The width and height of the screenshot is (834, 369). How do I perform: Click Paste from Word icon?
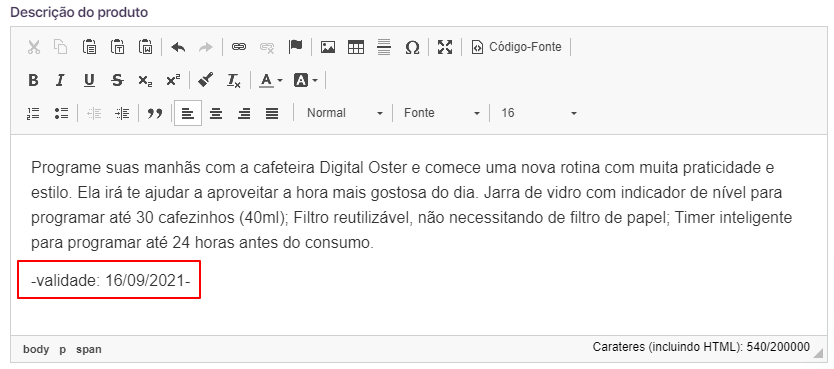145,47
